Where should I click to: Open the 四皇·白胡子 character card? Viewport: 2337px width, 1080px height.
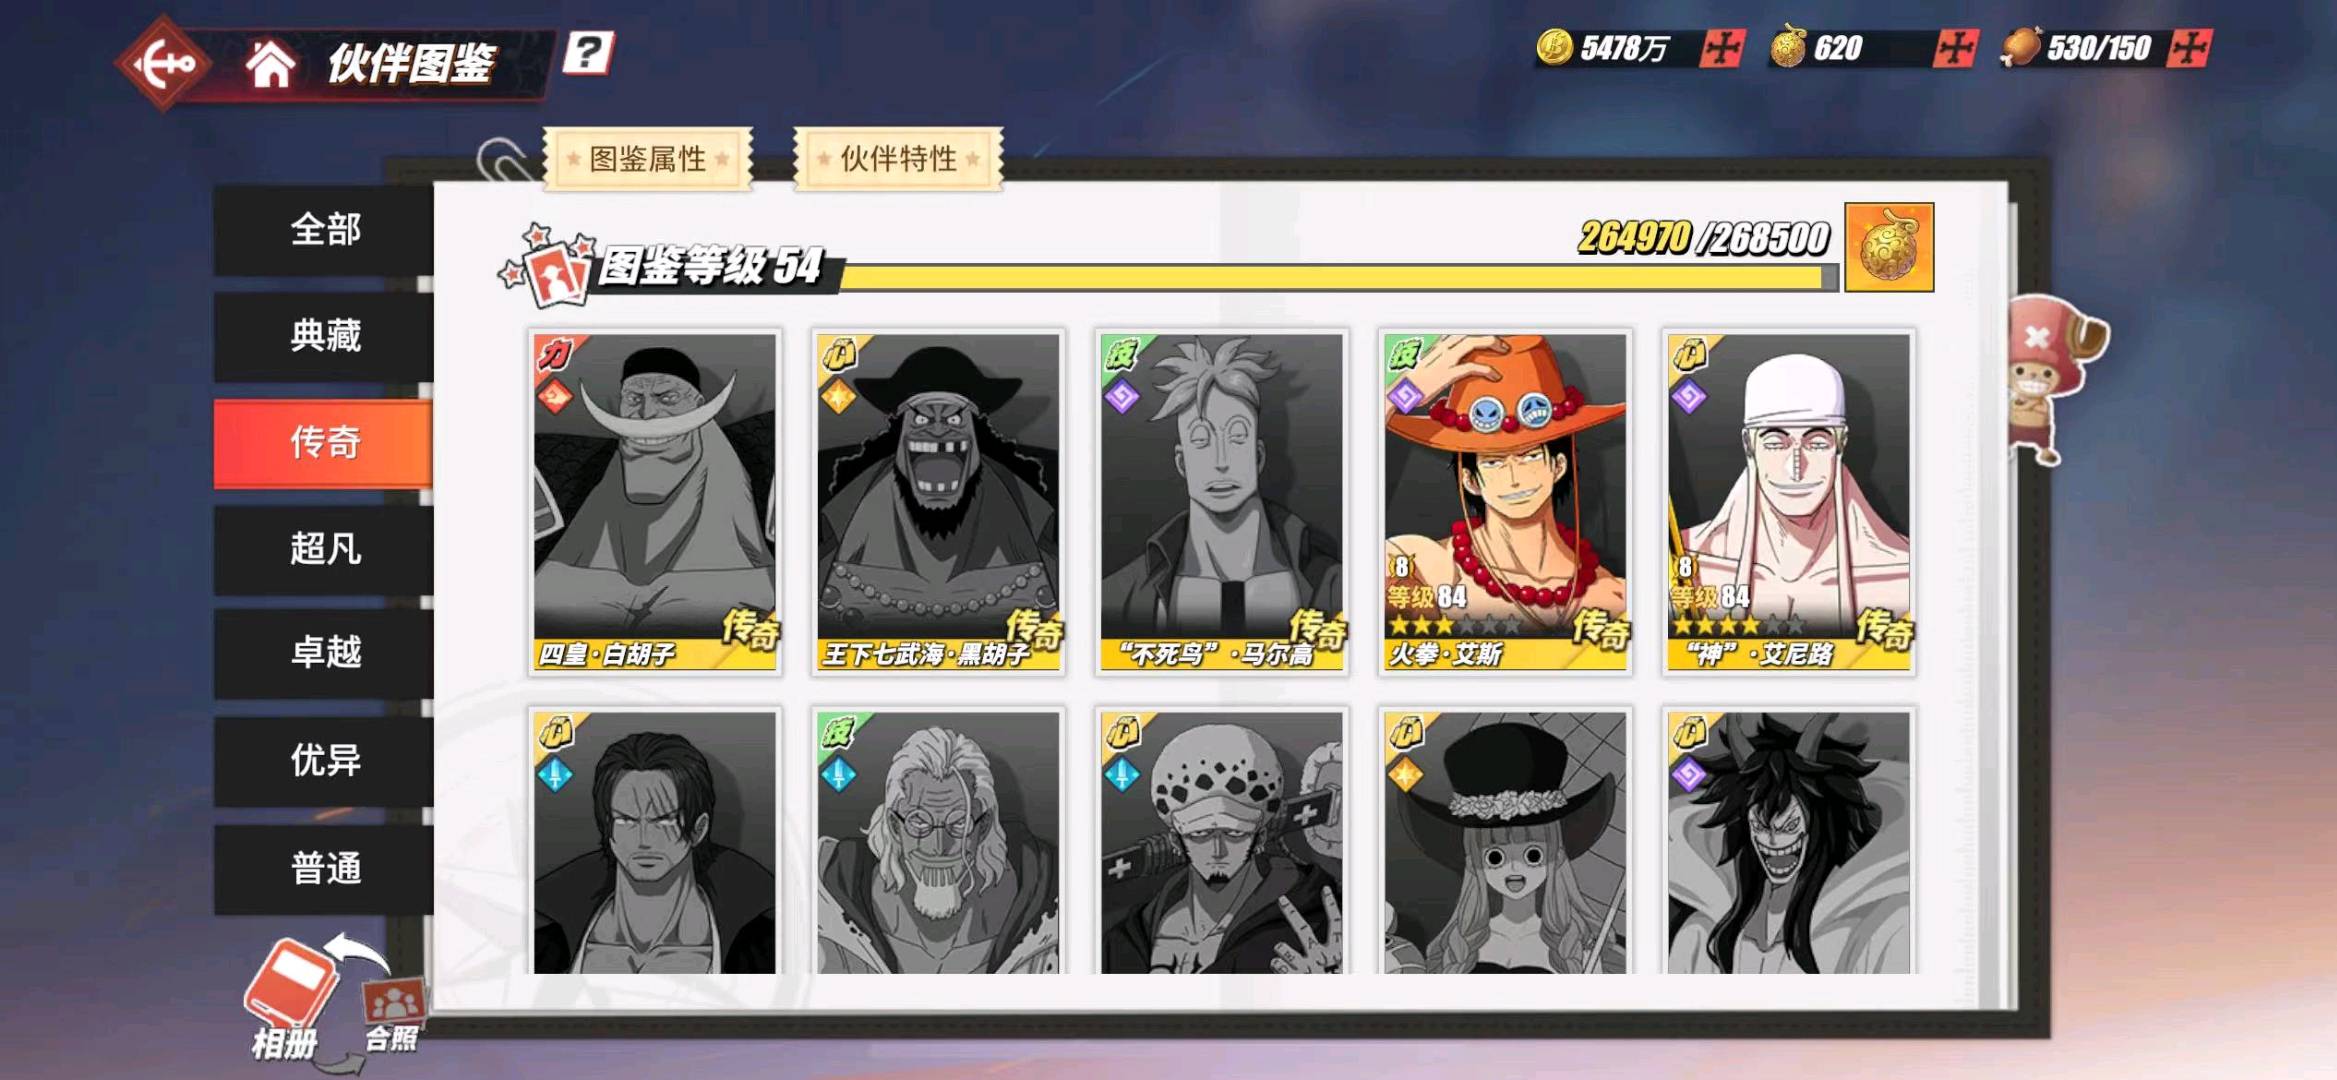[655, 502]
